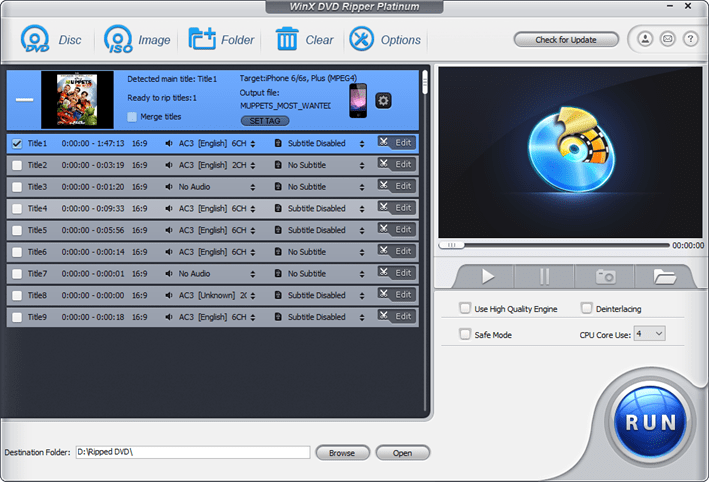Check the Title4 checkbox

(x=17, y=209)
